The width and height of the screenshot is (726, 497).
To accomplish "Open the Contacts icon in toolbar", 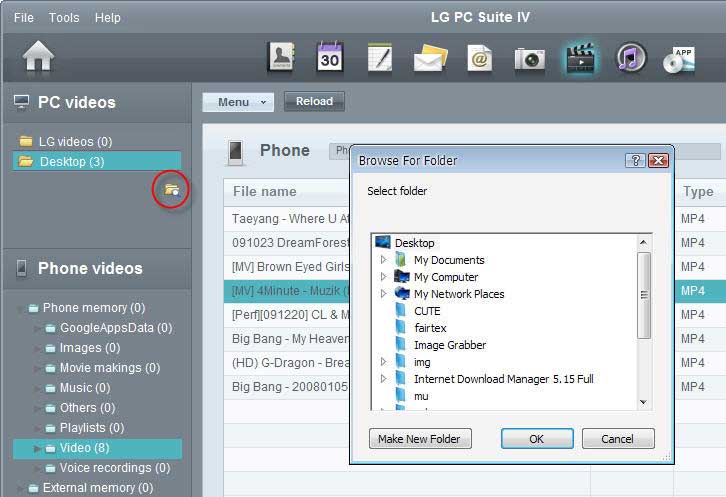I will click(281, 58).
